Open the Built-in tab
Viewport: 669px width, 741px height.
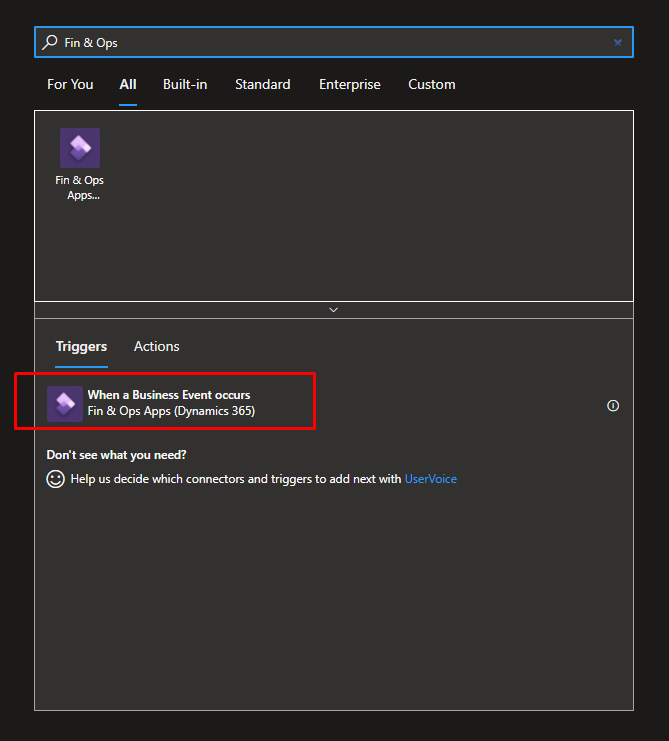(185, 85)
